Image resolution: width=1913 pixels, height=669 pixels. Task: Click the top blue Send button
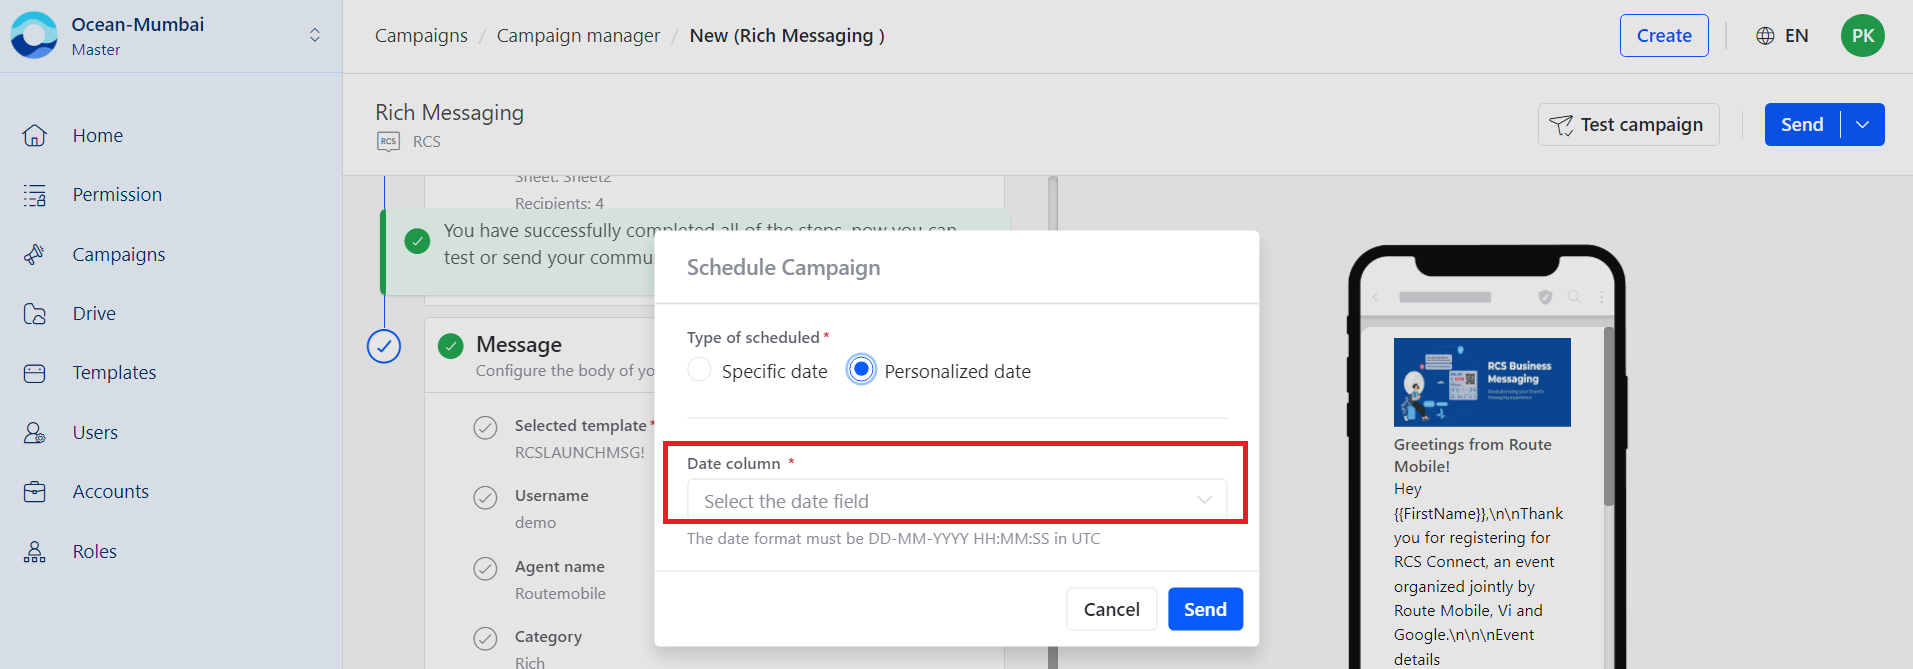(x=1802, y=124)
